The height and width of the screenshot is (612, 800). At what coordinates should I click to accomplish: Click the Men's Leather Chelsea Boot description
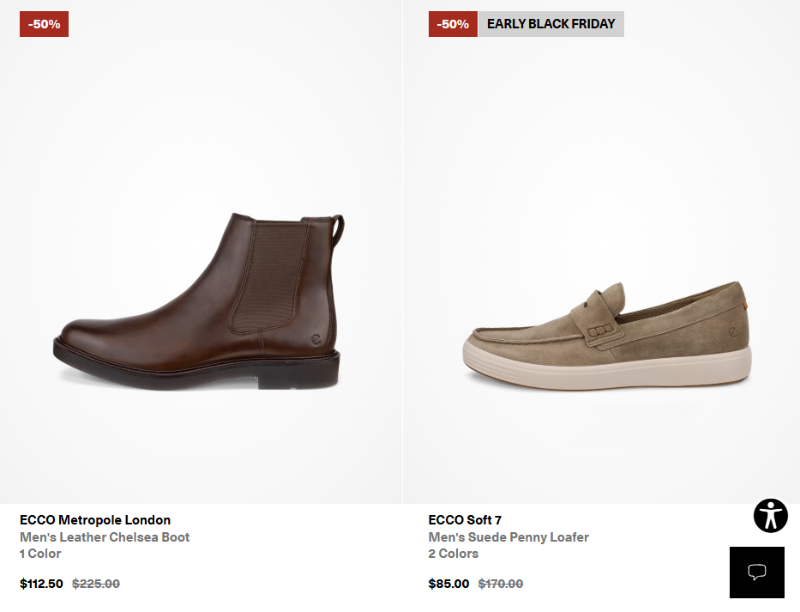click(105, 537)
